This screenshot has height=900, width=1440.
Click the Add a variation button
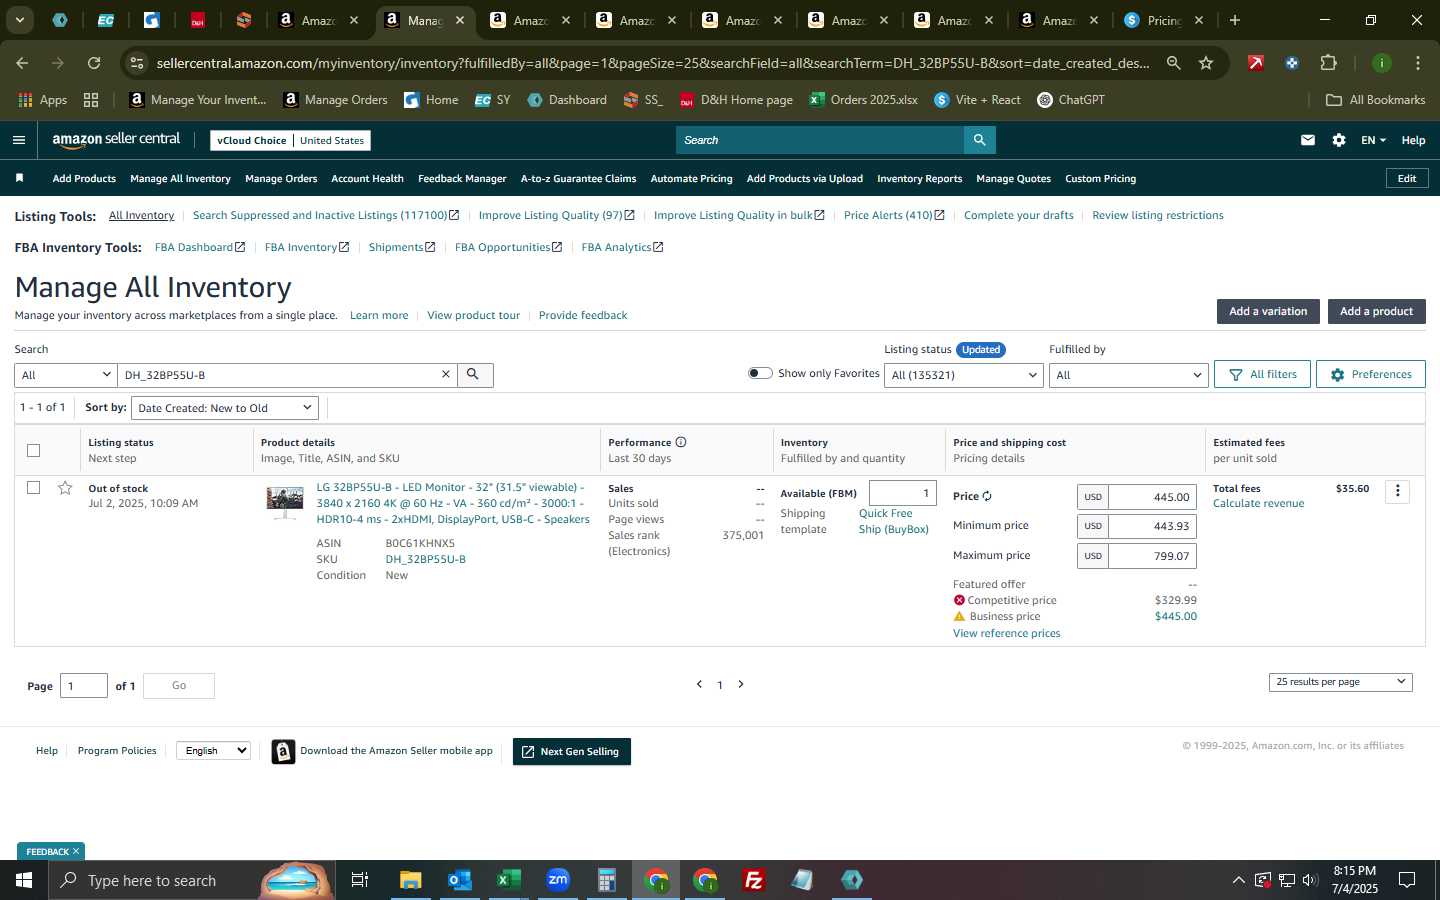1268,311
